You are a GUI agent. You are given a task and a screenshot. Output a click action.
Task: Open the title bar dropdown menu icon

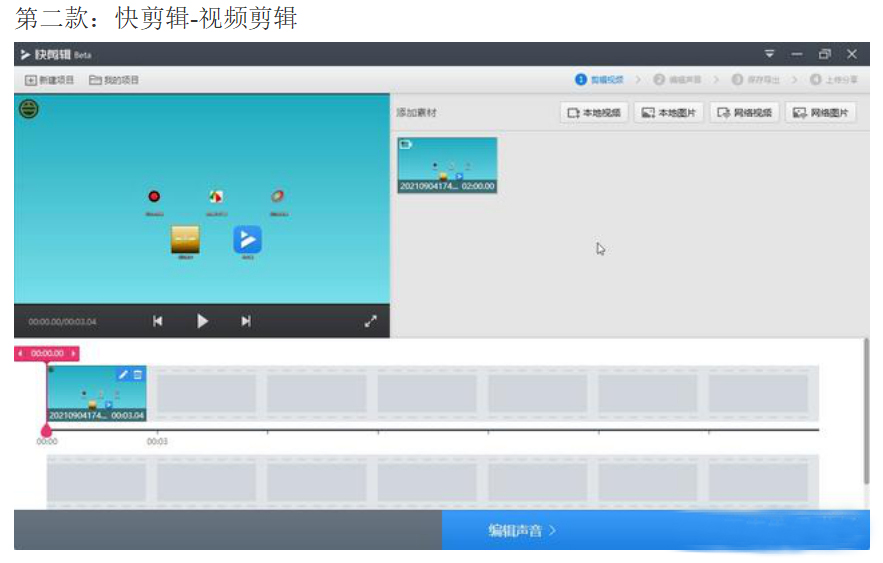click(769, 54)
